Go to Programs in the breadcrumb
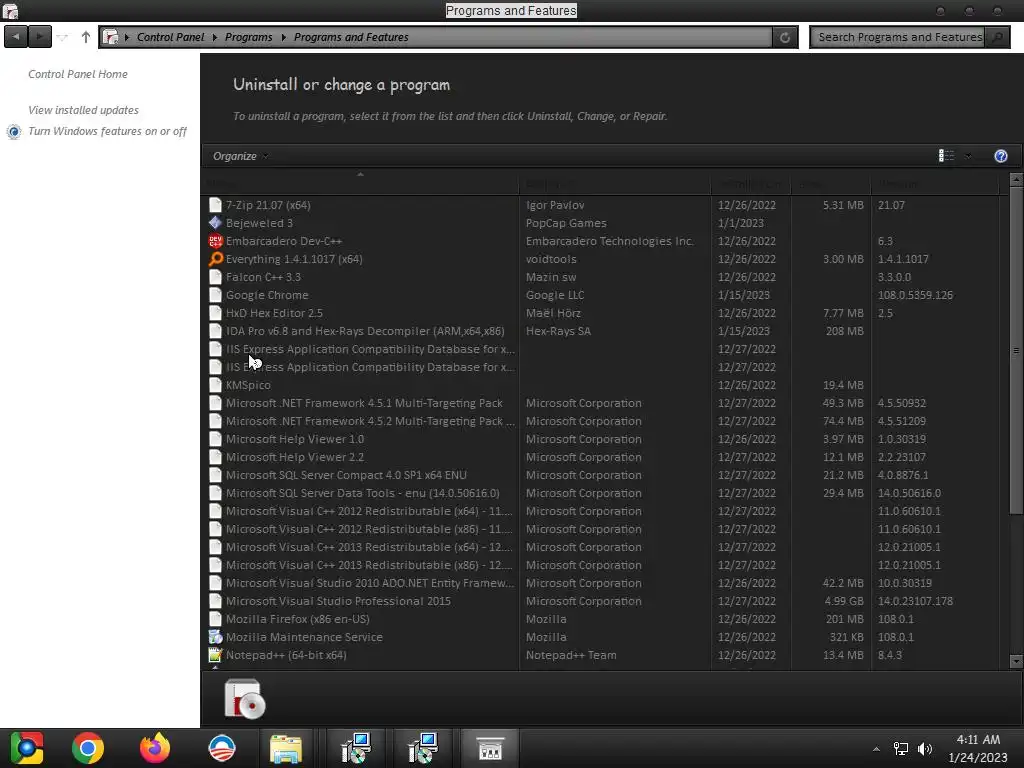This screenshot has width=1024, height=768. pos(249,37)
